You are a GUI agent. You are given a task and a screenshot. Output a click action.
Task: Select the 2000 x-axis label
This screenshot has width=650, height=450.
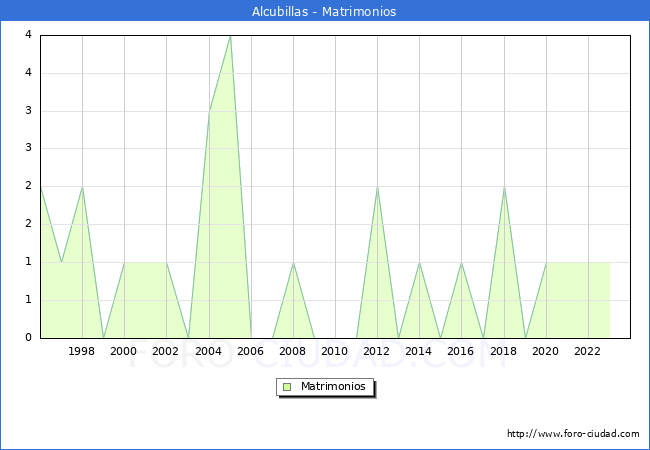[124, 351]
